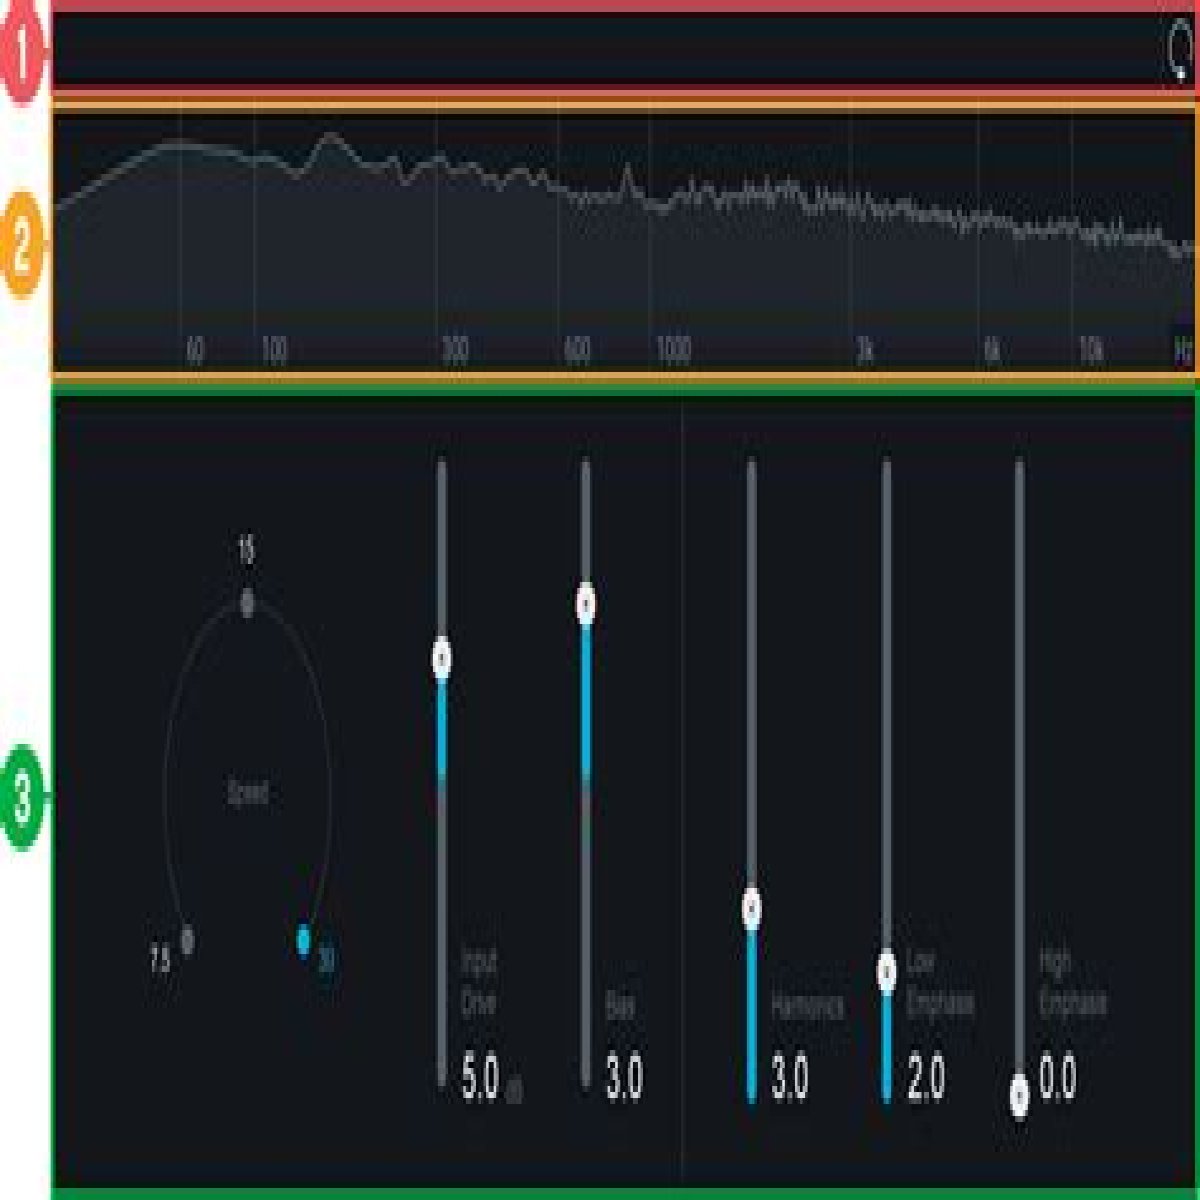Click the 60 Hz frequency axis label
This screenshot has height=1200, width=1200.
tap(195, 351)
